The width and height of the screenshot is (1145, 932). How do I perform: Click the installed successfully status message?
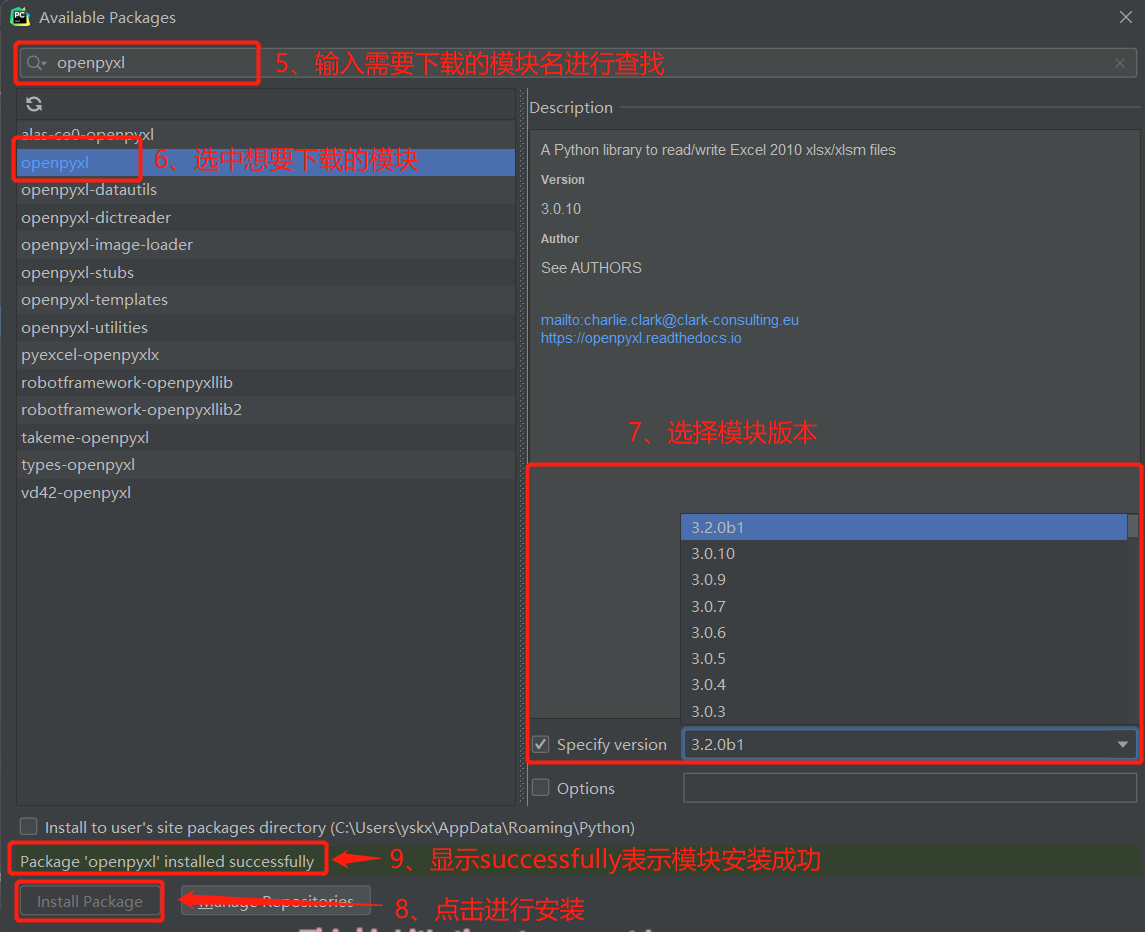(x=167, y=861)
